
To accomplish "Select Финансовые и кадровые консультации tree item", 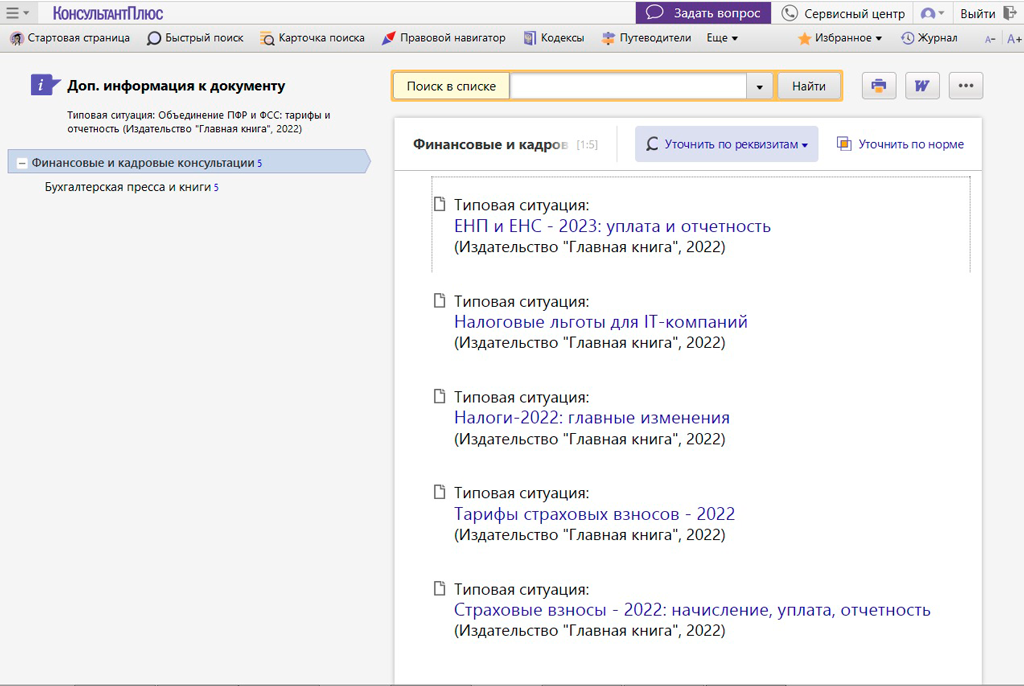I will click(189, 162).
